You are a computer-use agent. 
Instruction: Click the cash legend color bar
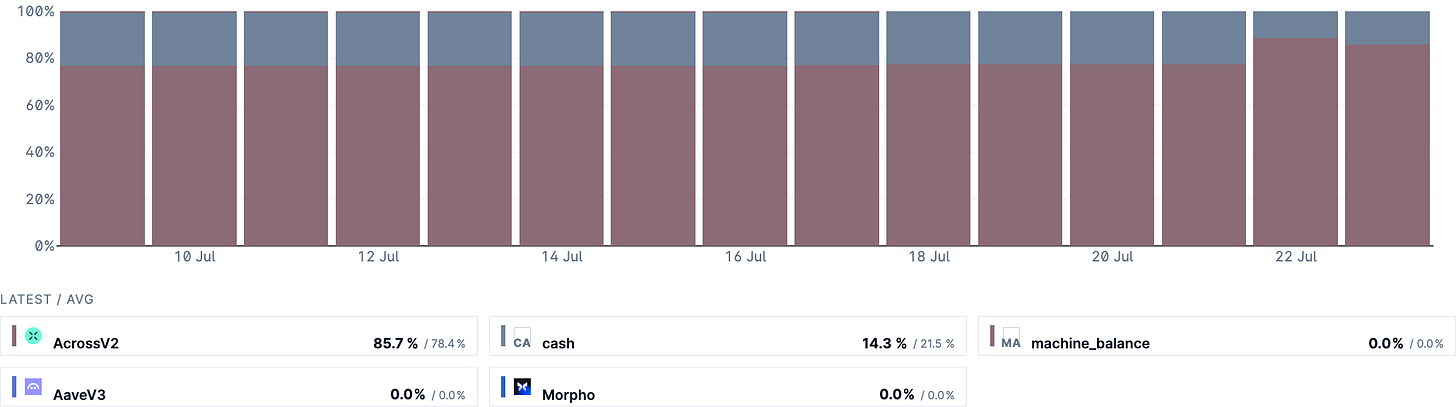[503, 336]
